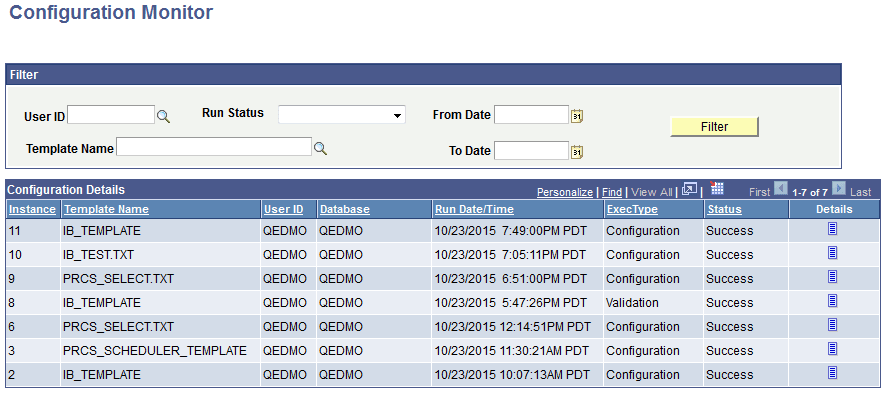The height and width of the screenshot is (398, 889).
Task: Go to previous rows arrow
Action: click(781, 189)
